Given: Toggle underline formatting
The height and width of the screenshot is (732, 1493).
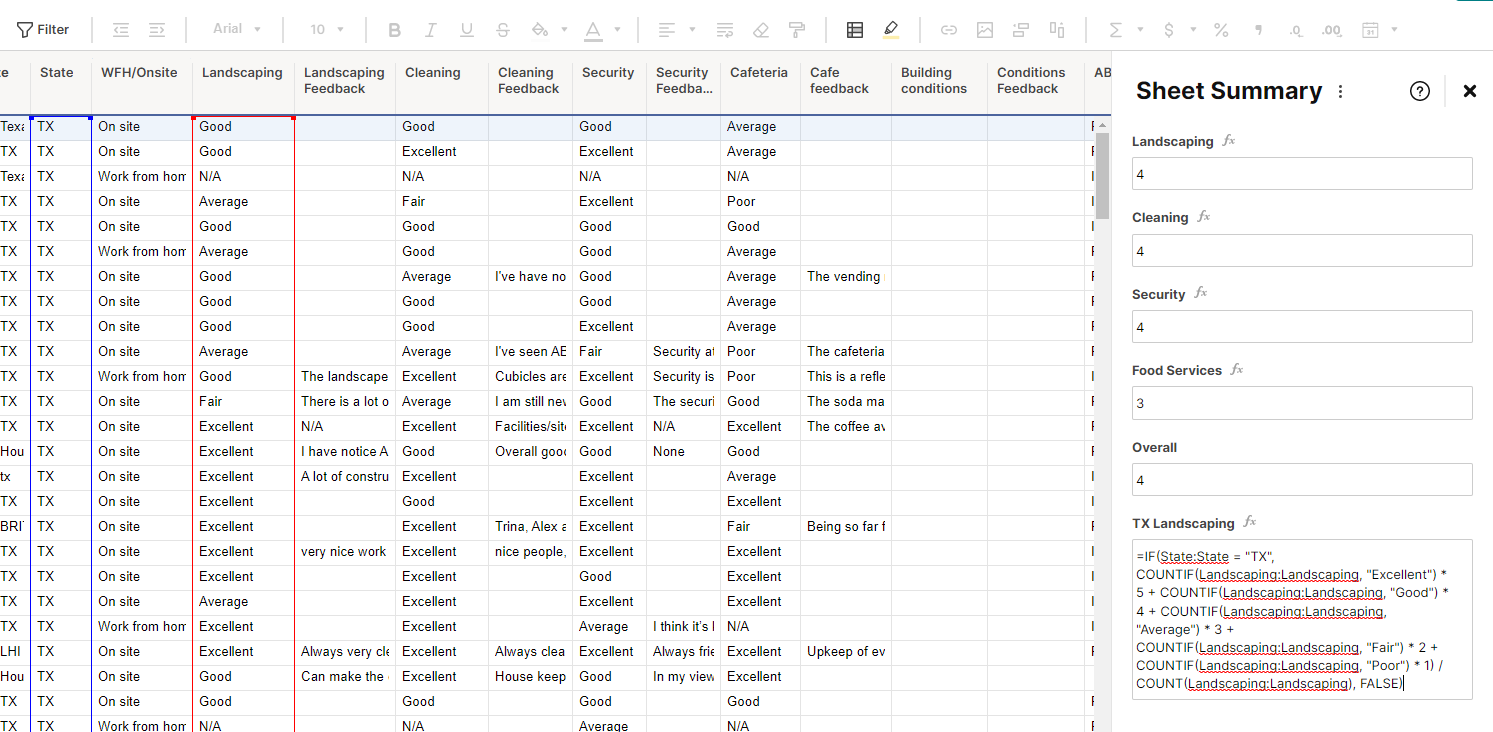Looking at the screenshot, I should click(466, 29).
